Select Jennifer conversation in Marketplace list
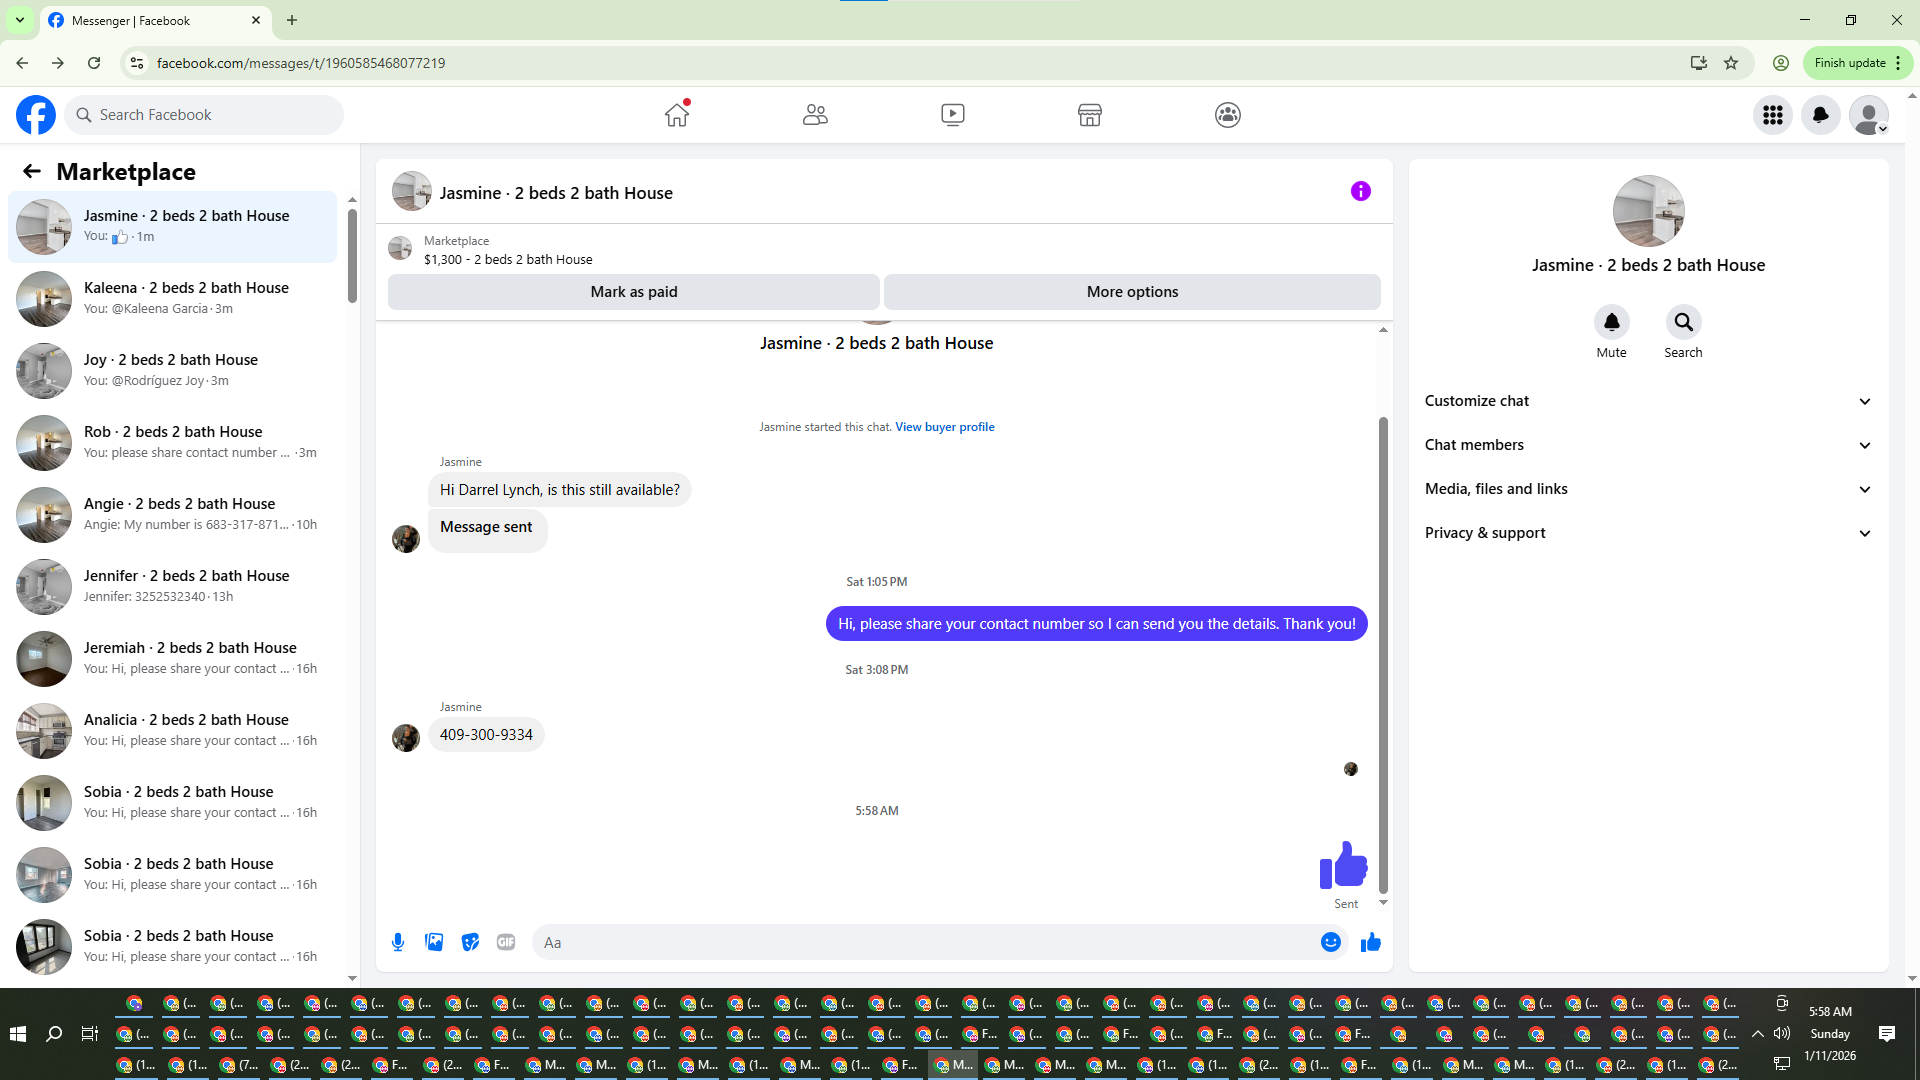Screen dimensions: 1920x1080 pos(173,586)
